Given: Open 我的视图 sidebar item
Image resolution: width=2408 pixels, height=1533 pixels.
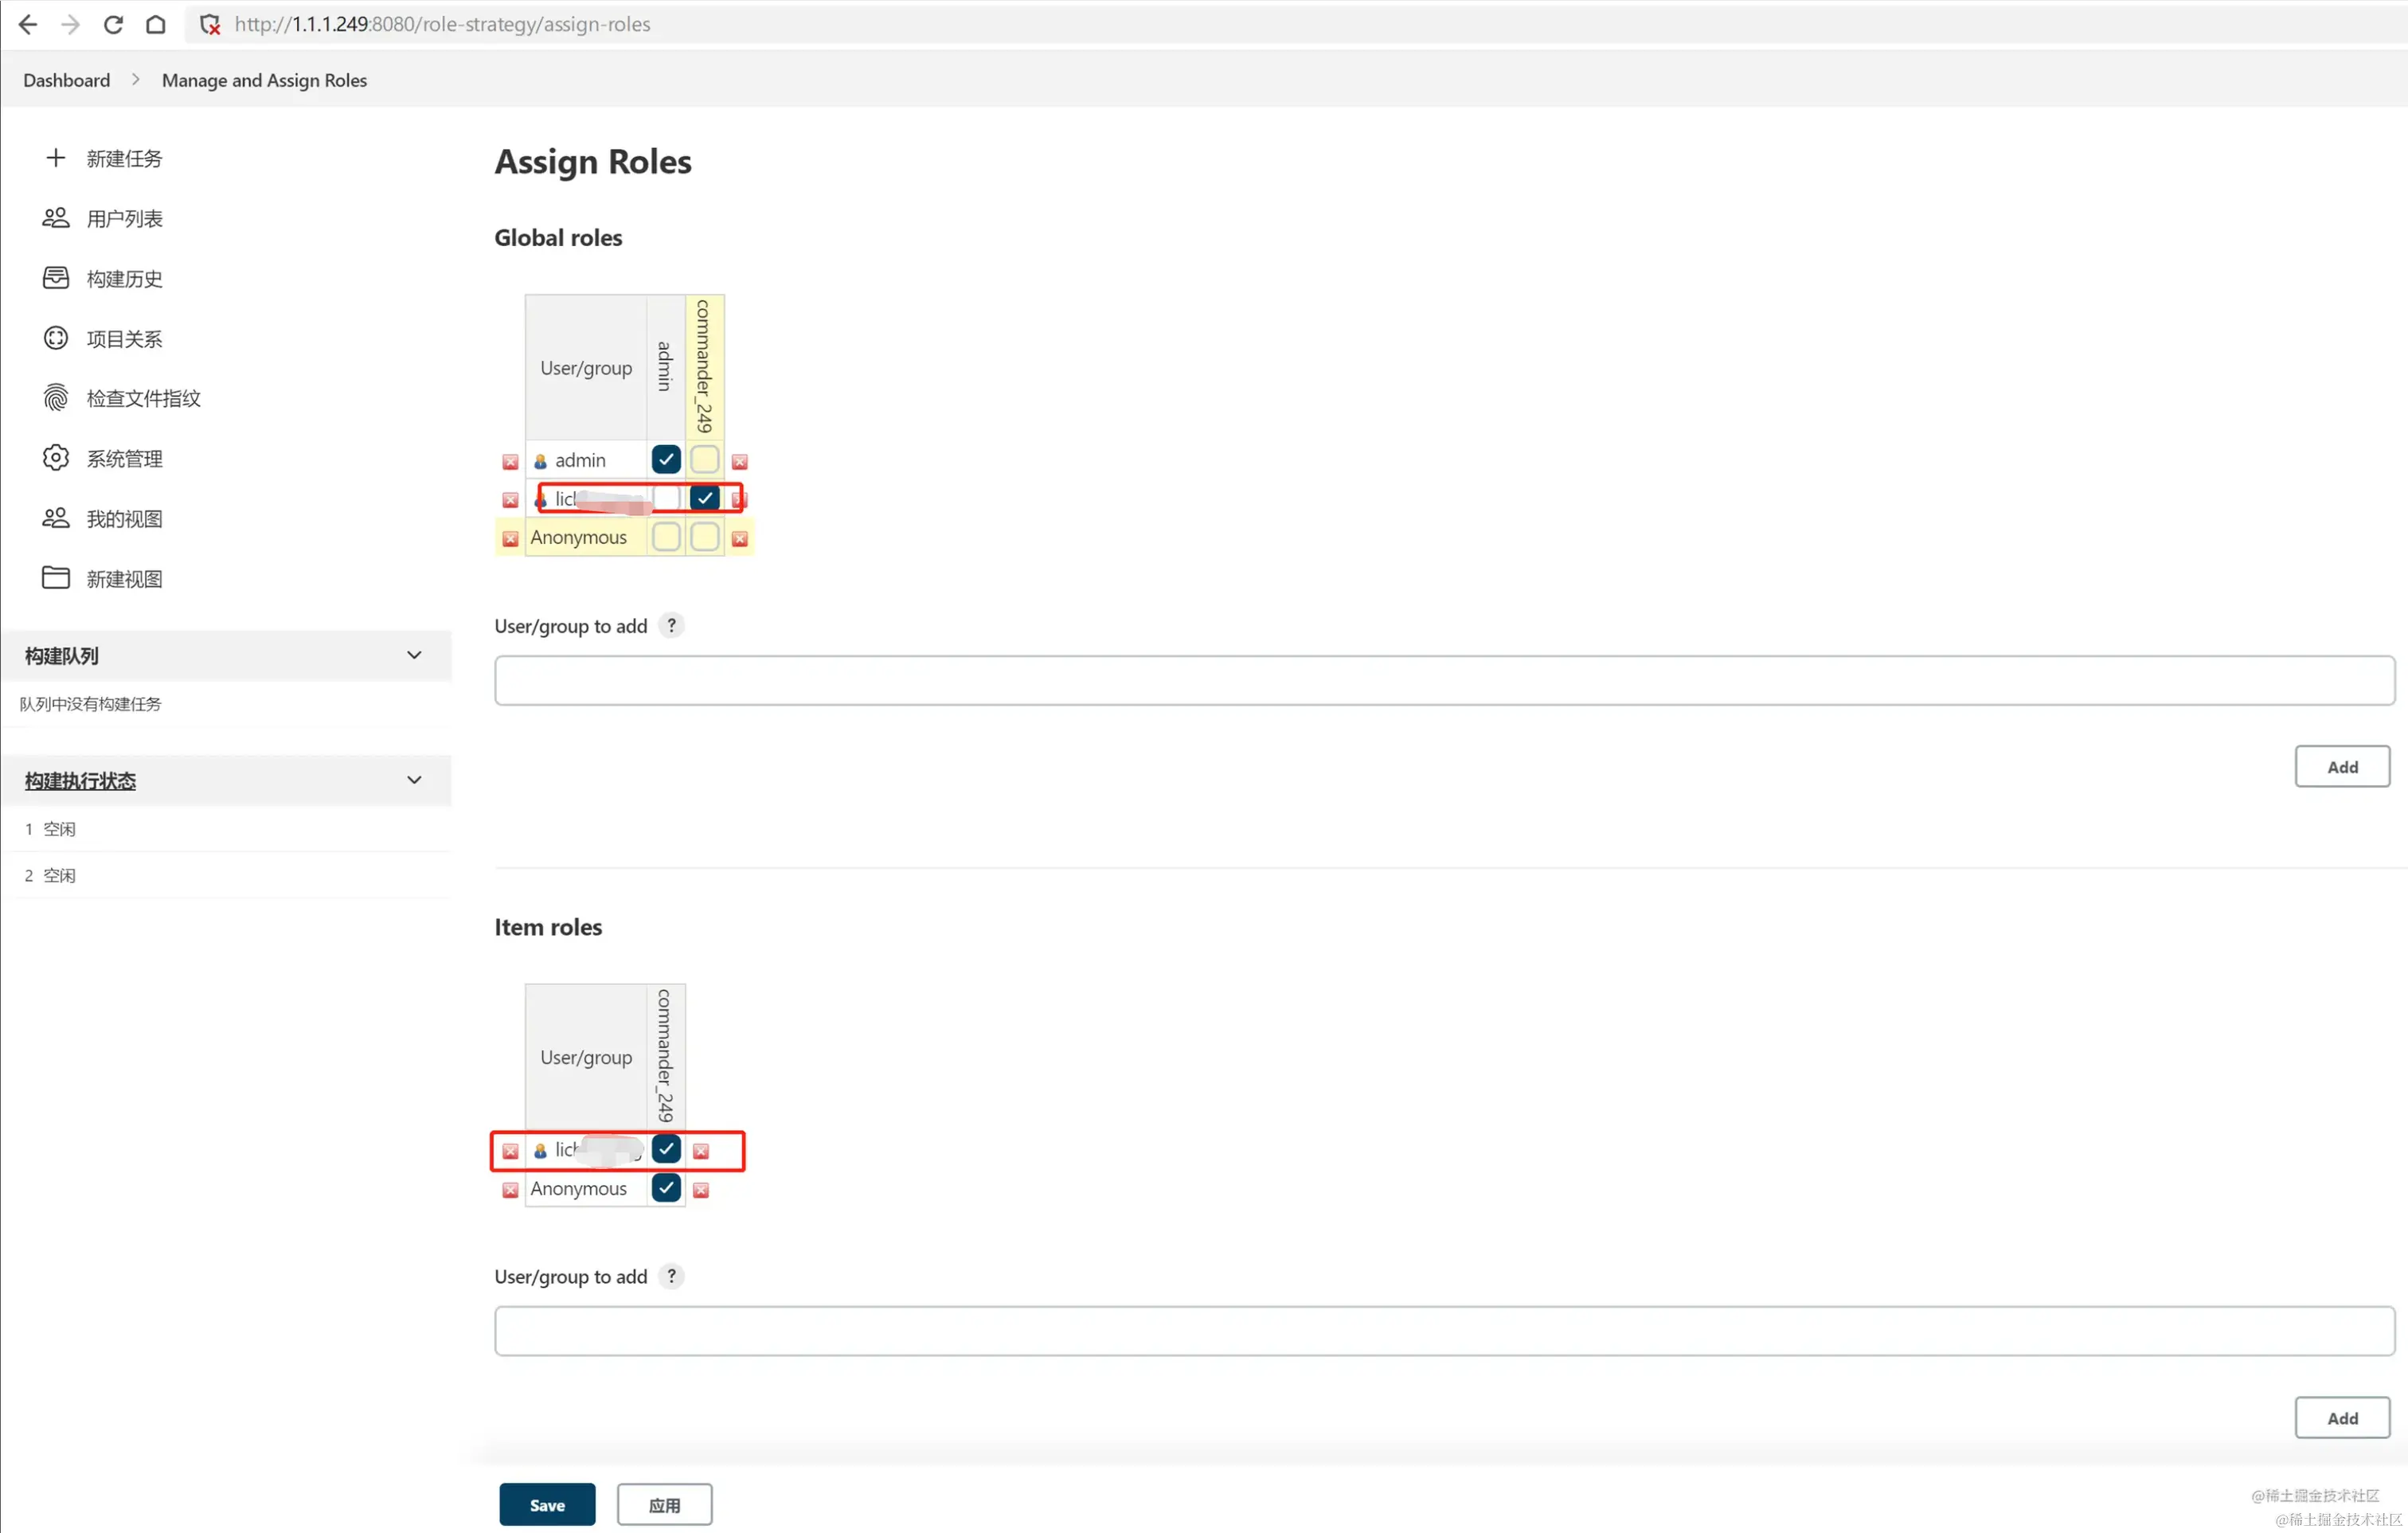Looking at the screenshot, I should (123, 519).
